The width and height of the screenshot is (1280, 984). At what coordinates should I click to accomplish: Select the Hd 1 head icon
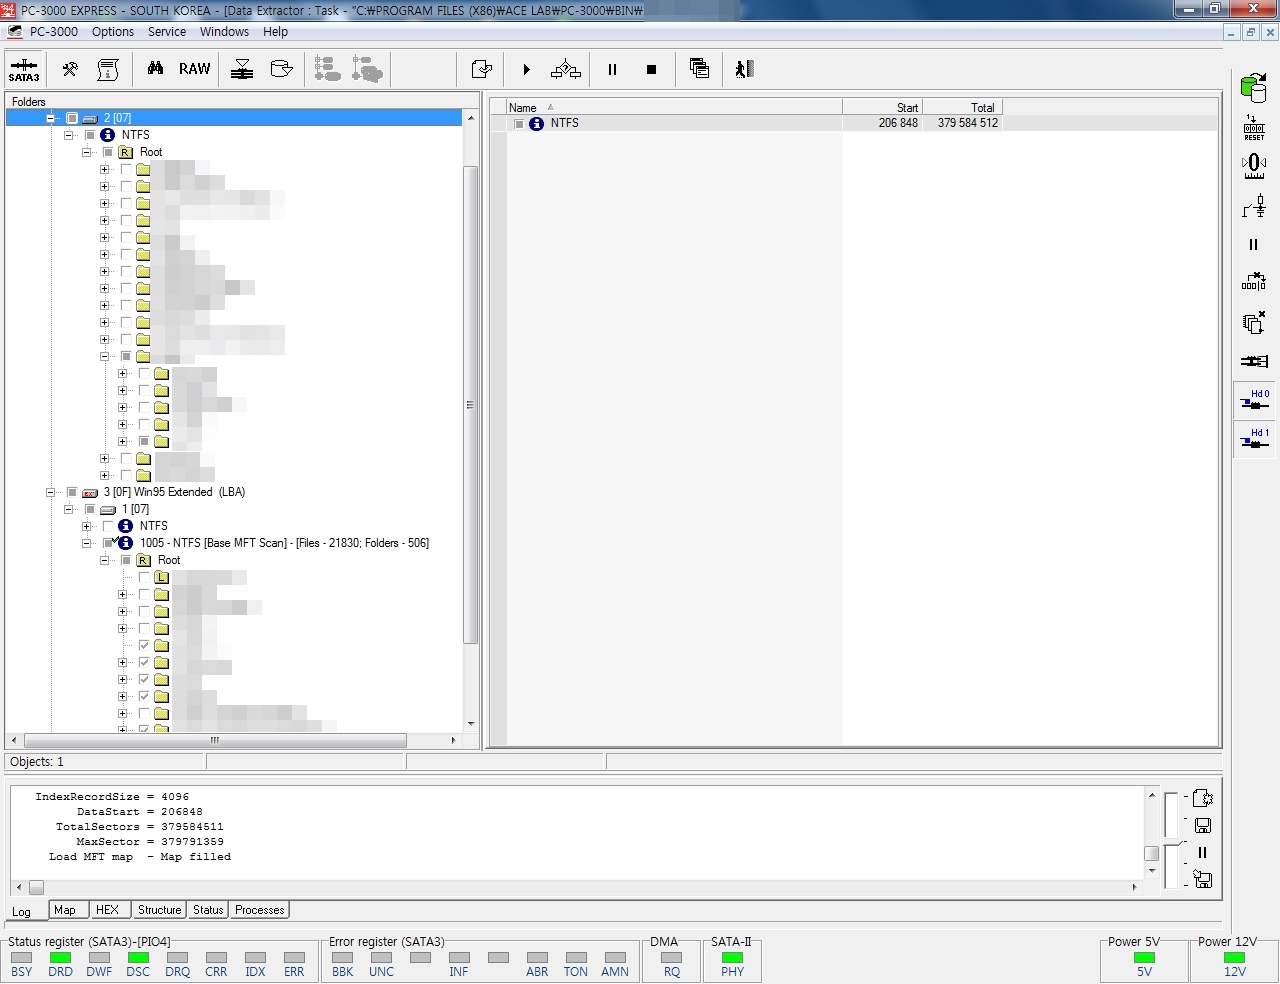[x=1254, y=439]
